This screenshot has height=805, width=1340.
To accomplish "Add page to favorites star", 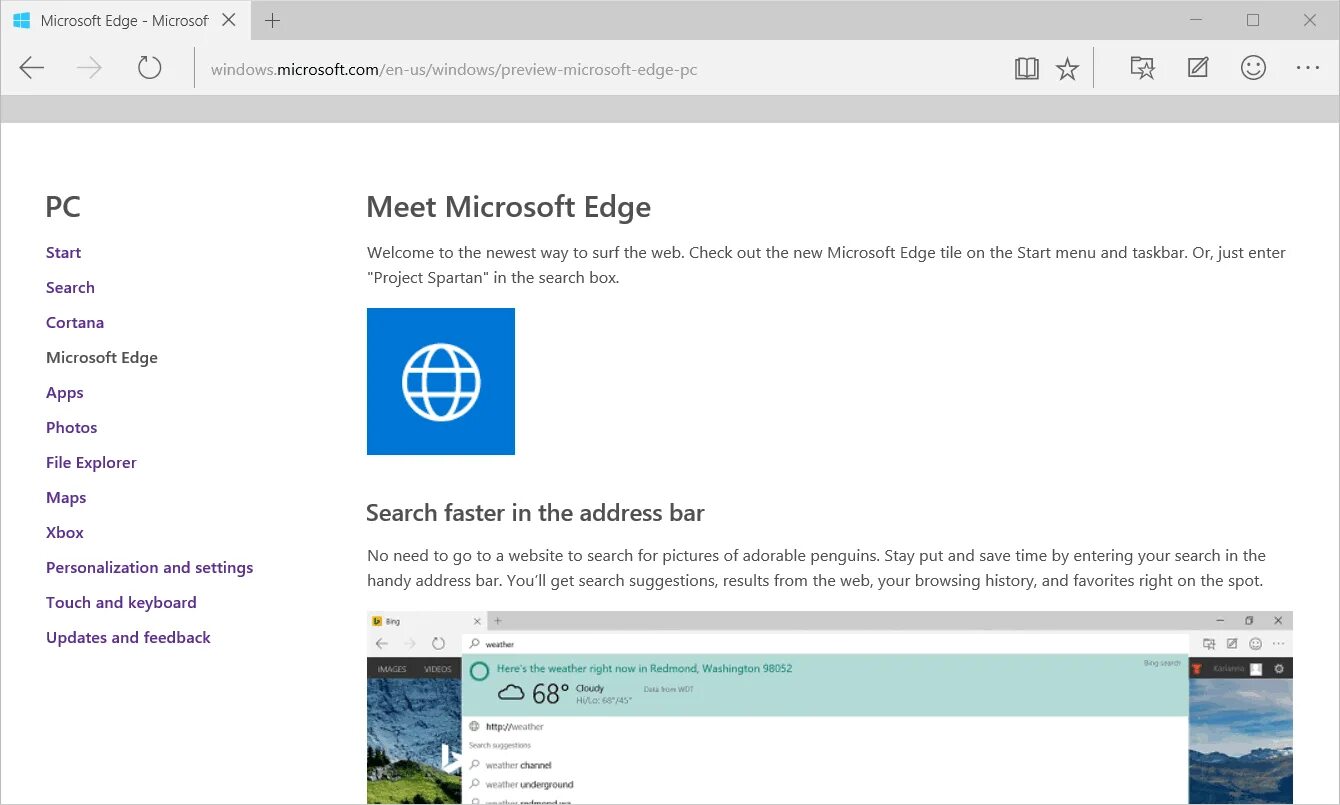I will click(x=1068, y=68).
